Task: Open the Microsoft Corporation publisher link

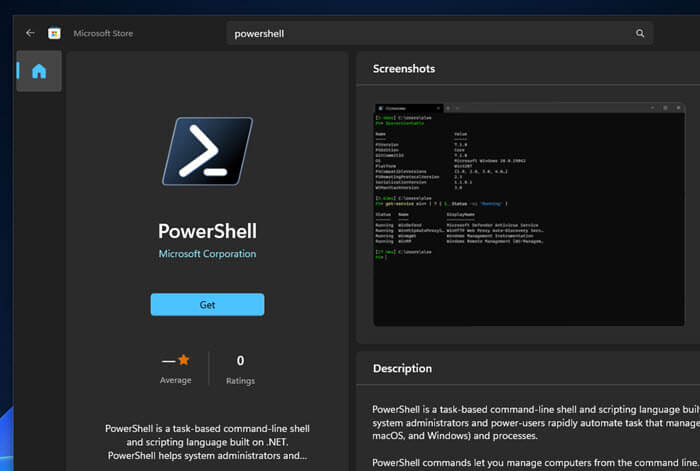Action: coord(208,254)
